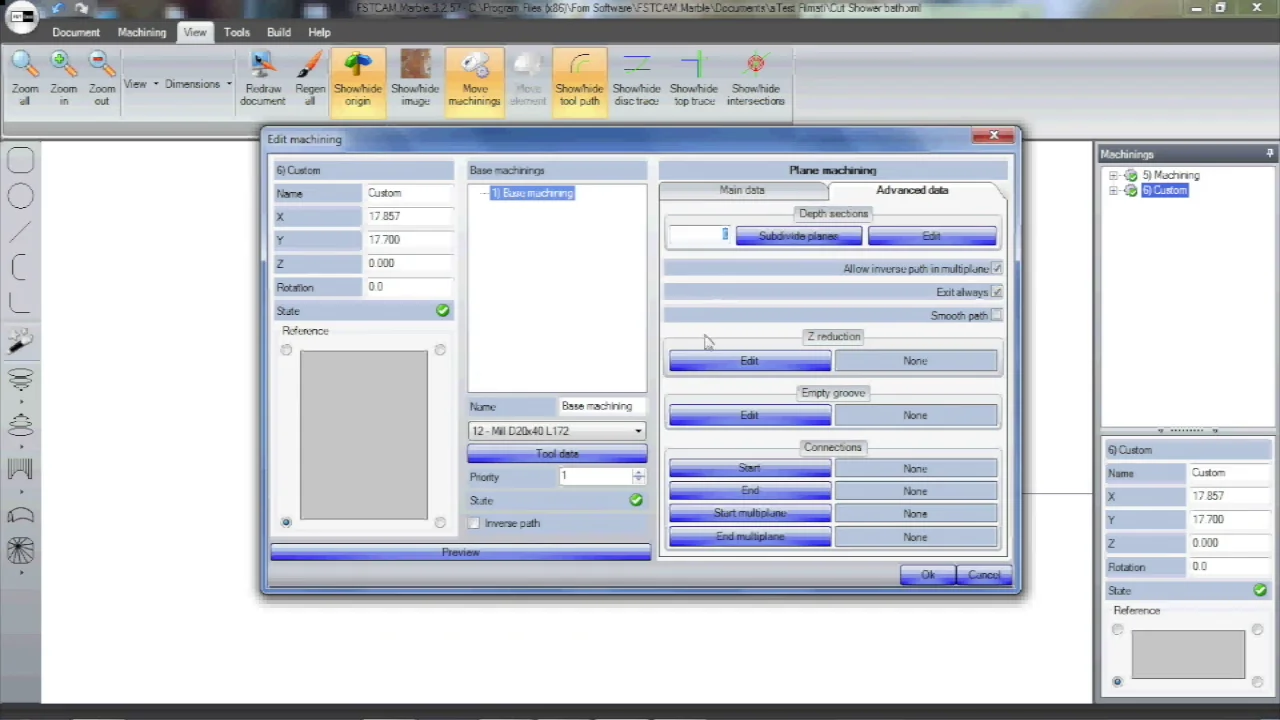Click the Ok button
1280x720 pixels.
point(927,575)
